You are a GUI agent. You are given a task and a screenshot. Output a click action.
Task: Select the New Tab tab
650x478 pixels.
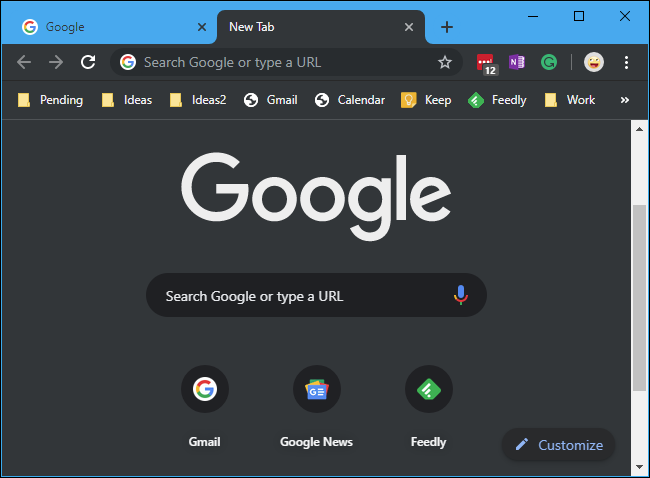[x=321, y=27]
